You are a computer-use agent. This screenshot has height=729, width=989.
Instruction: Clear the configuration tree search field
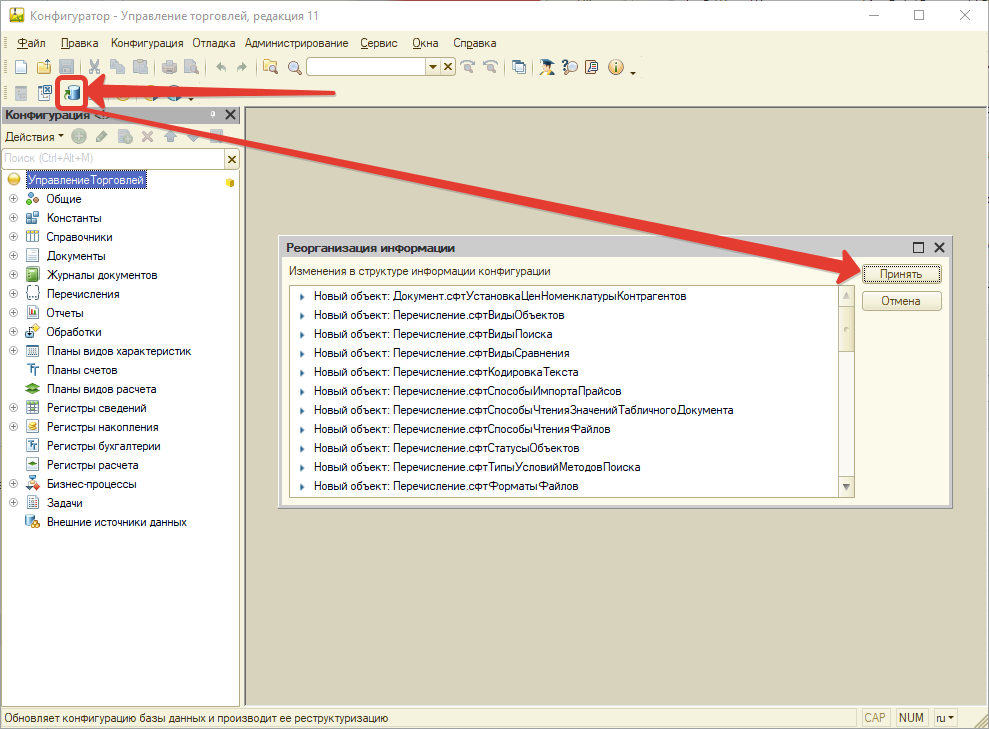(x=232, y=158)
